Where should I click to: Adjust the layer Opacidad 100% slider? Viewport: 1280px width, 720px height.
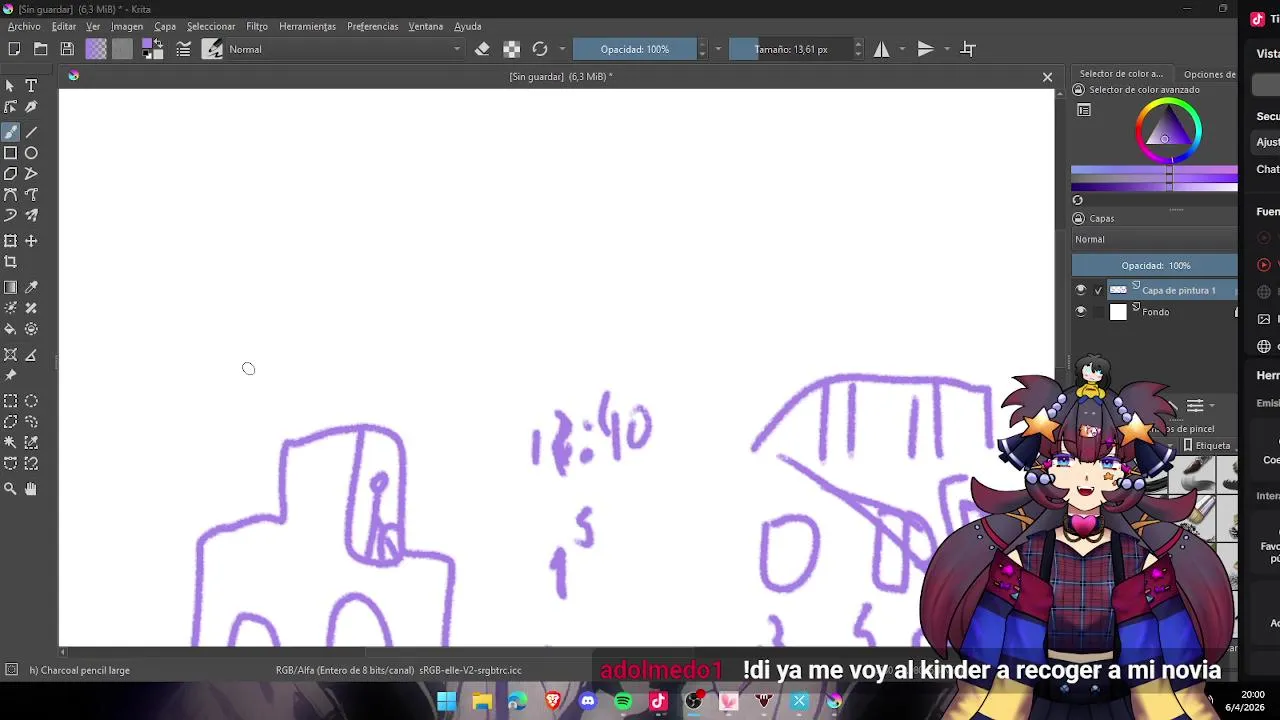[x=1155, y=266]
